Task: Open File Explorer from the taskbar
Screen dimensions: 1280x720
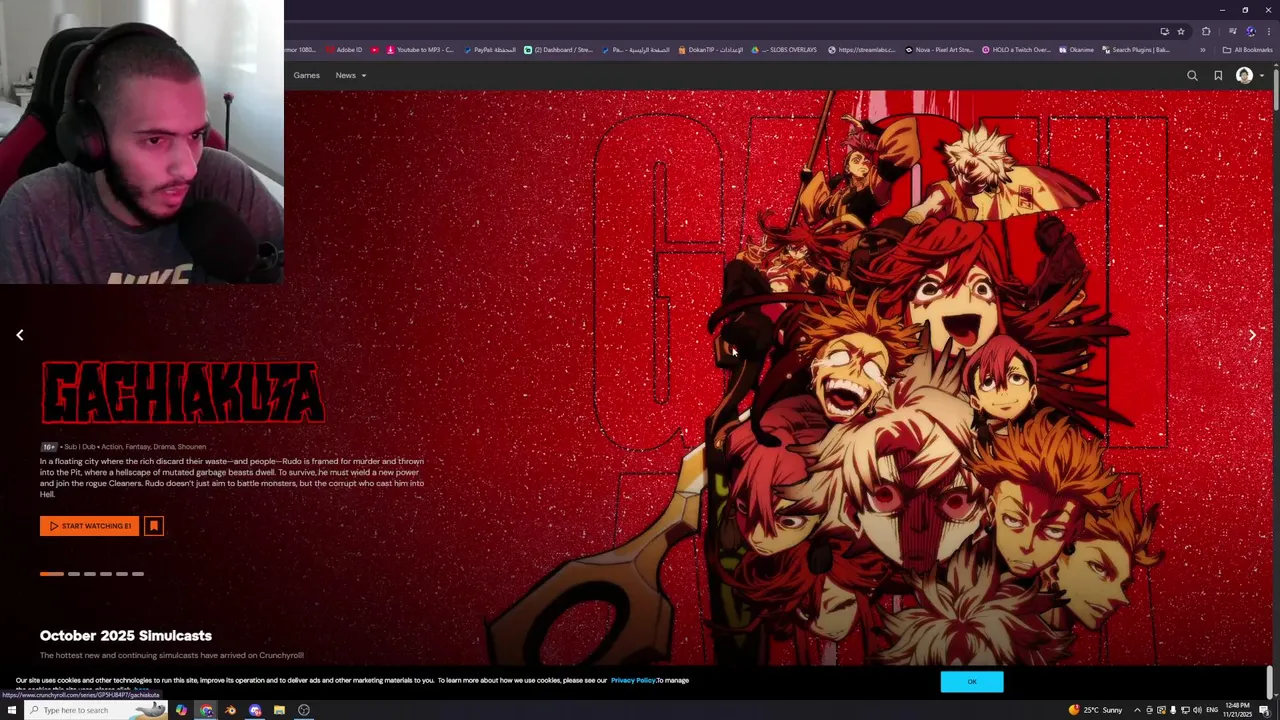Action: pyautogui.click(x=279, y=710)
